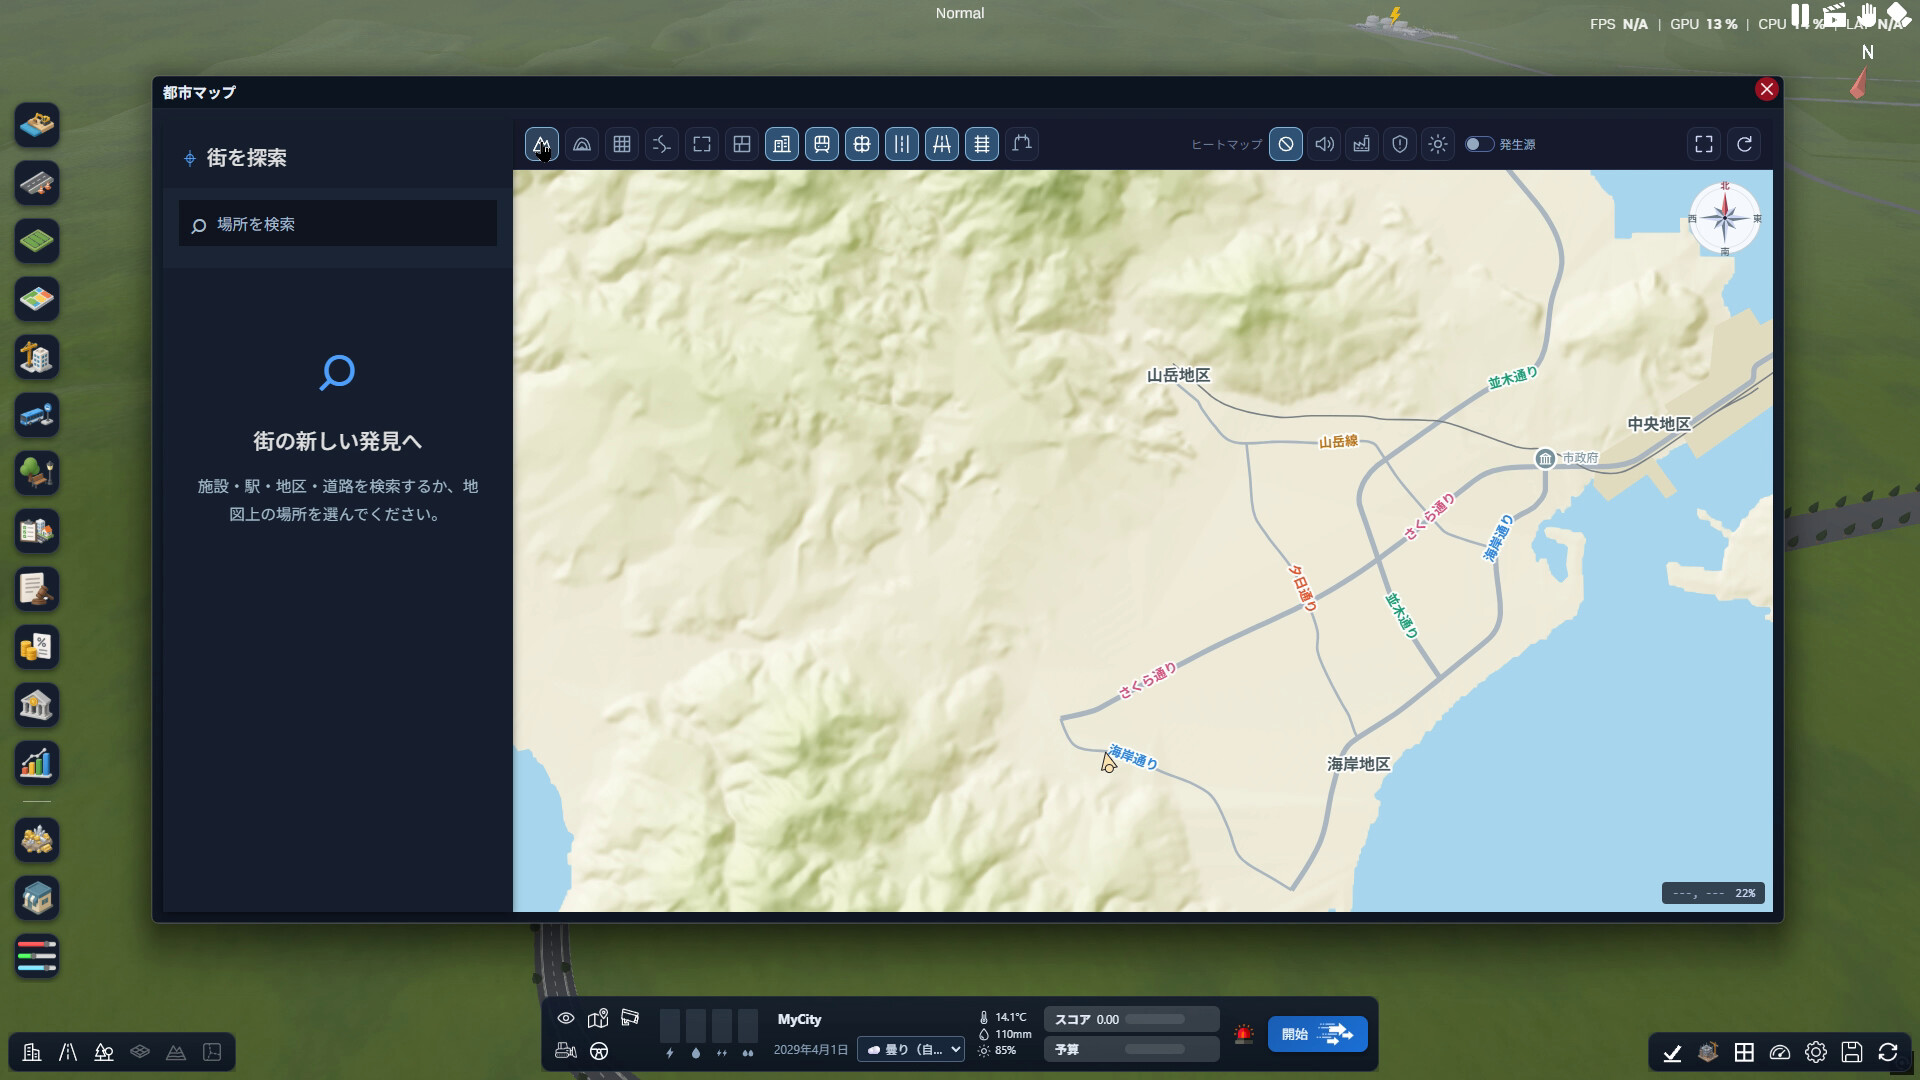Select the no-heatmap option

[1285, 144]
